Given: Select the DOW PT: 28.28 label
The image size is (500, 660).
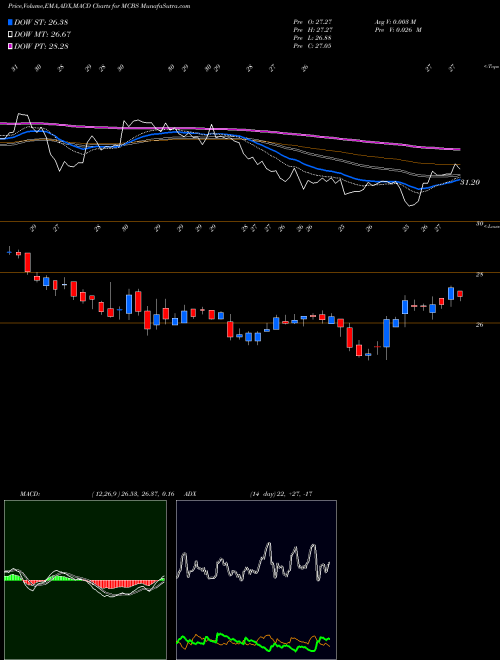Looking at the screenshot, I should (x=41, y=46).
